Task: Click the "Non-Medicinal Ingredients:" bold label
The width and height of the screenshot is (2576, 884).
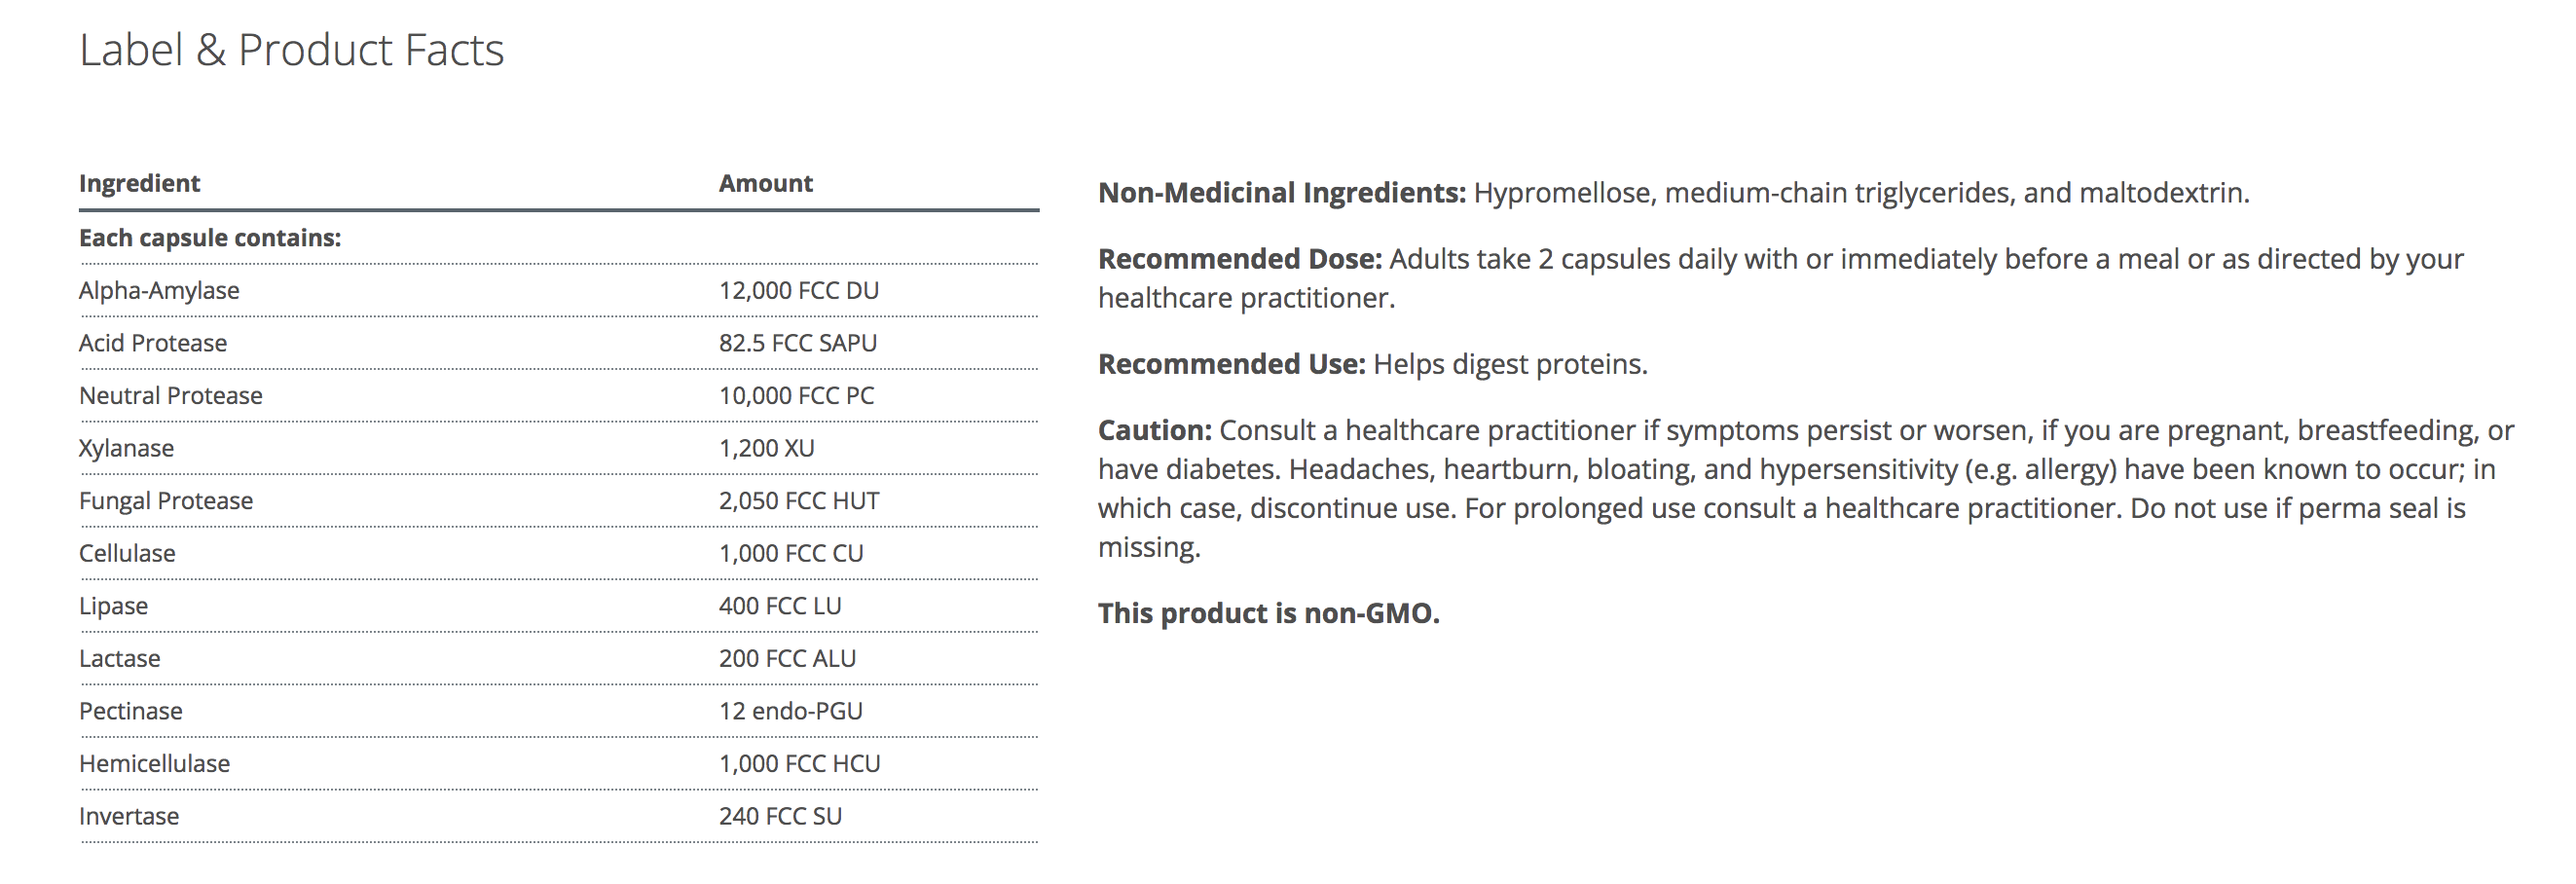Action: point(1281,193)
